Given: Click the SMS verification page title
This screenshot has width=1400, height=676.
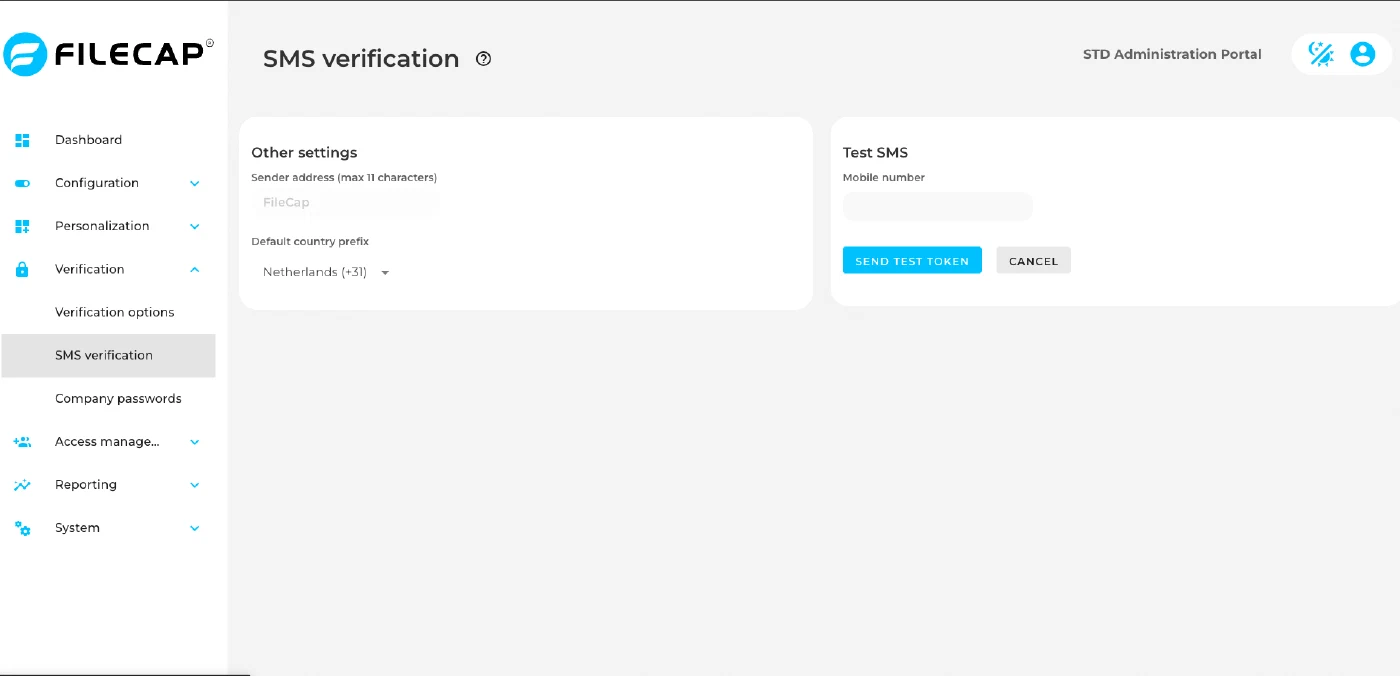Looking at the screenshot, I should (361, 59).
